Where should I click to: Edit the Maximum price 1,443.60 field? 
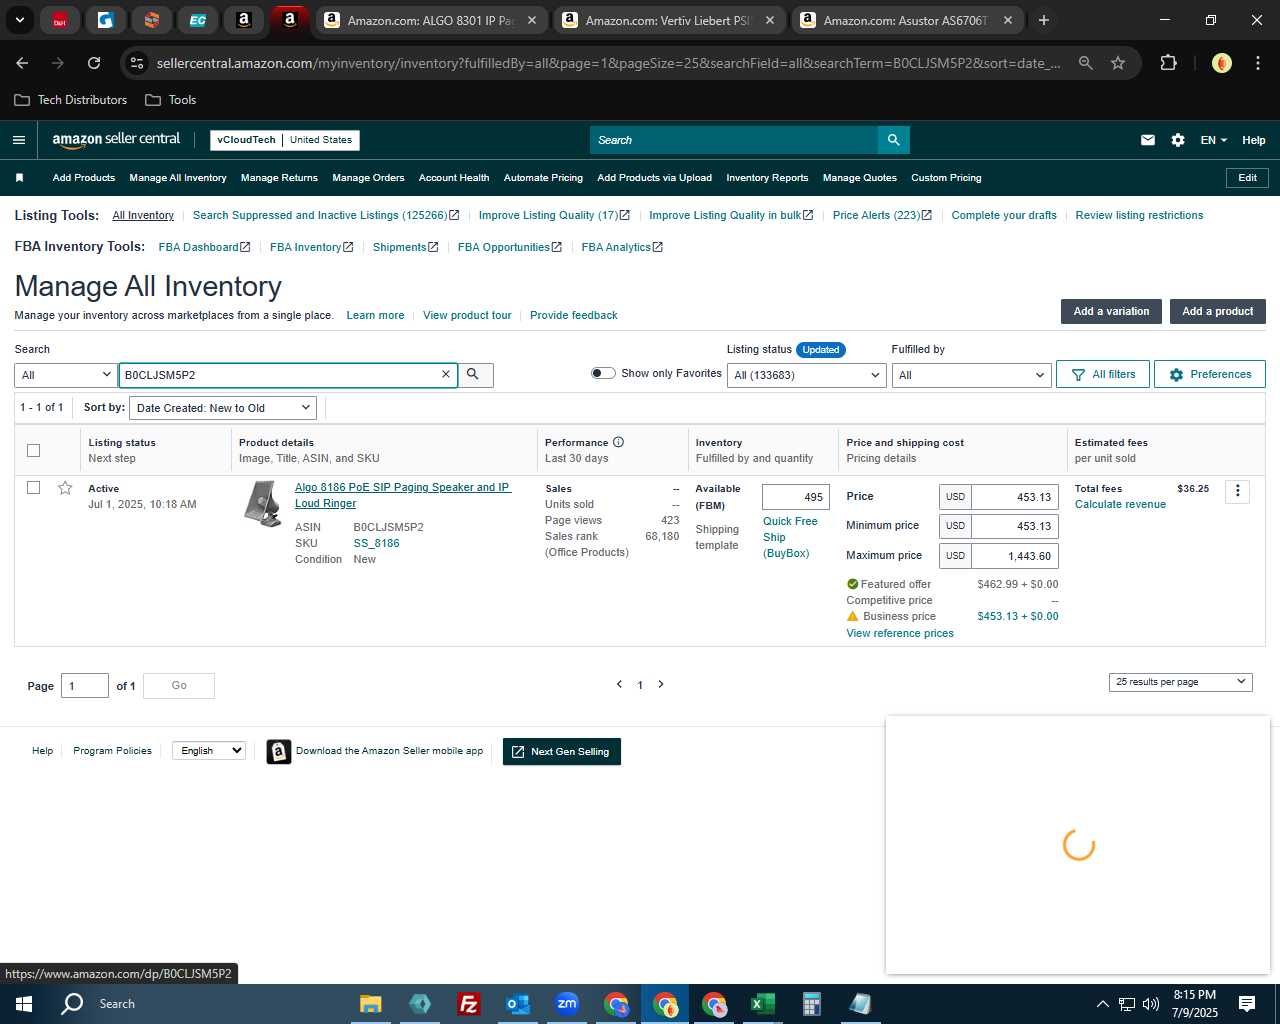point(1015,556)
